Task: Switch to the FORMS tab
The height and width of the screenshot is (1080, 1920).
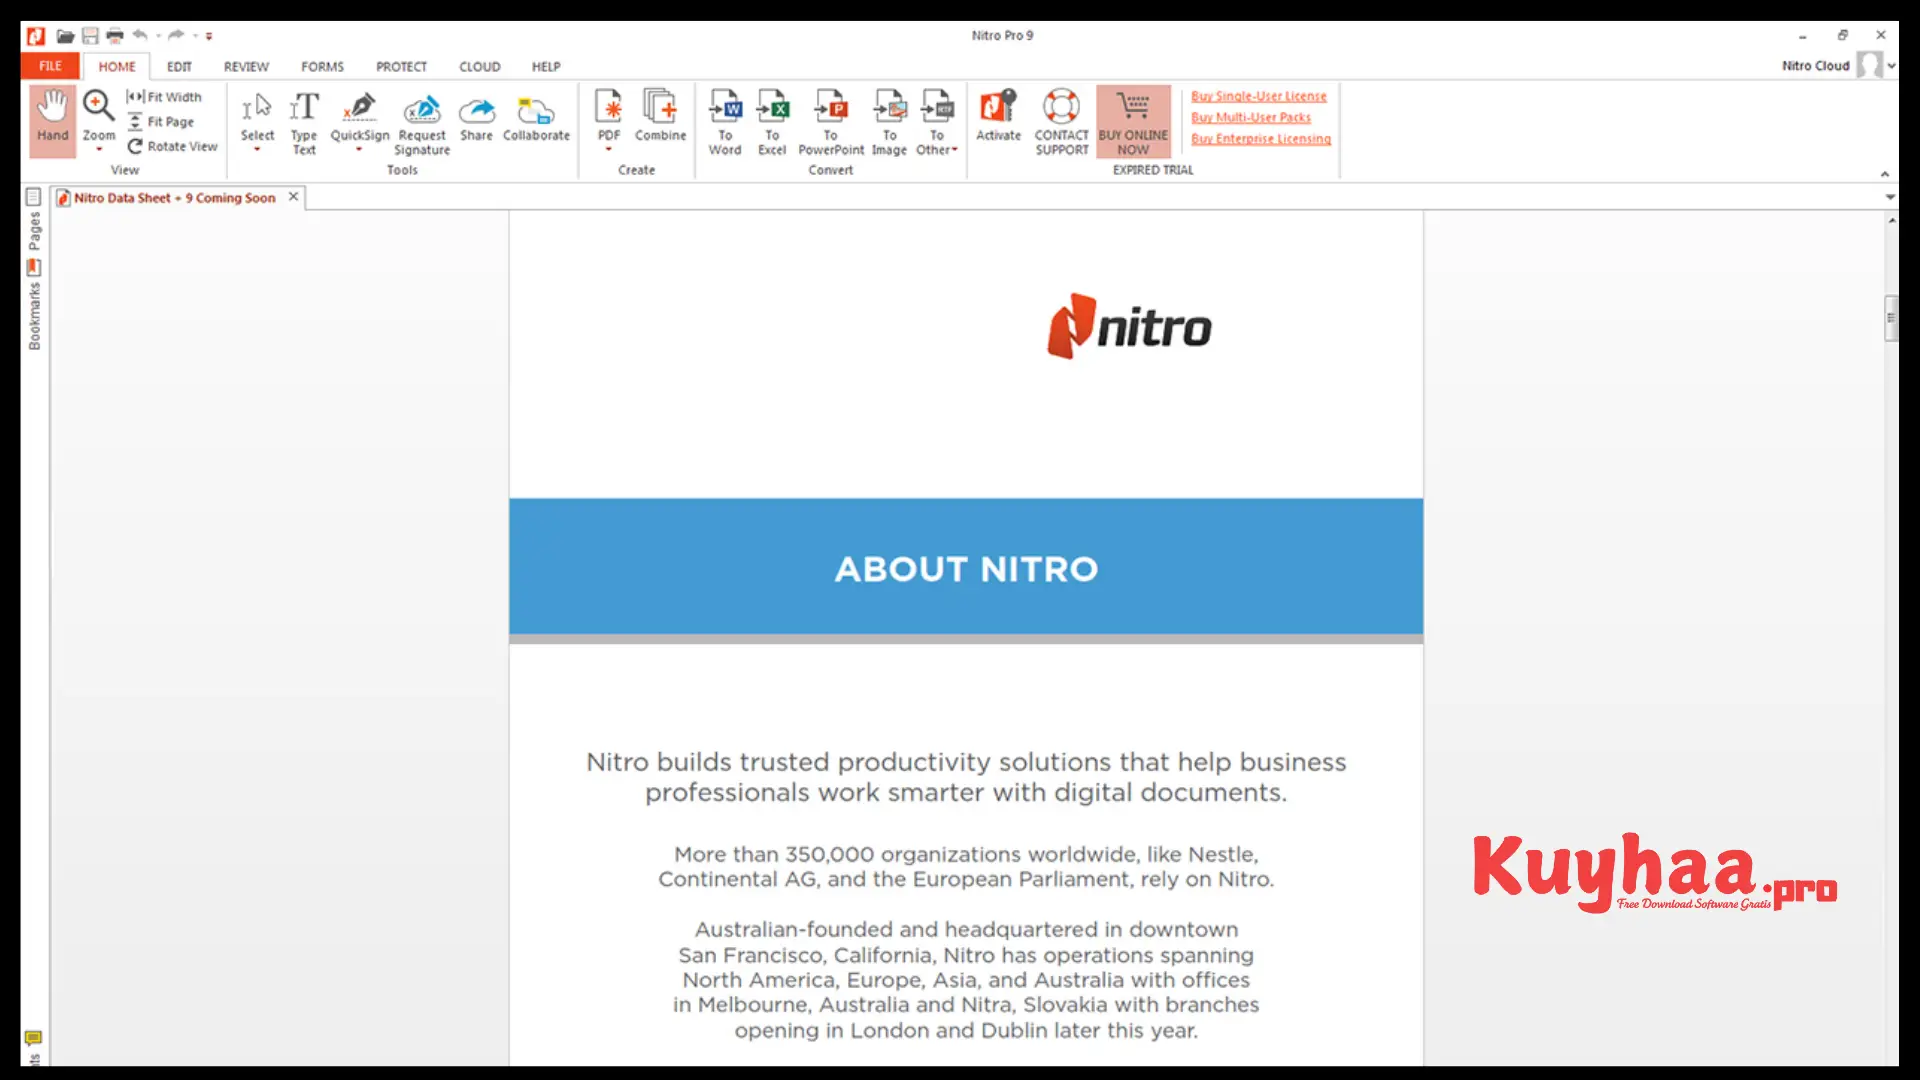Action: (322, 67)
